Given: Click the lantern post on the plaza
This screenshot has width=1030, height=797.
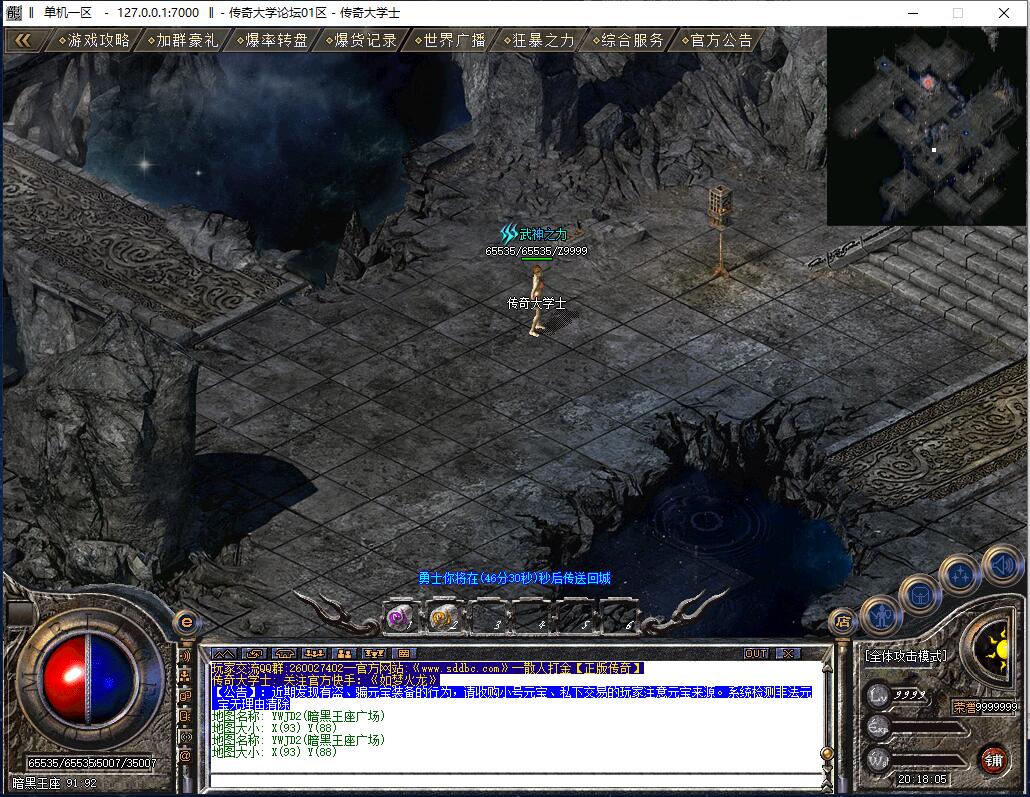Looking at the screenshot, I should 720,231.
